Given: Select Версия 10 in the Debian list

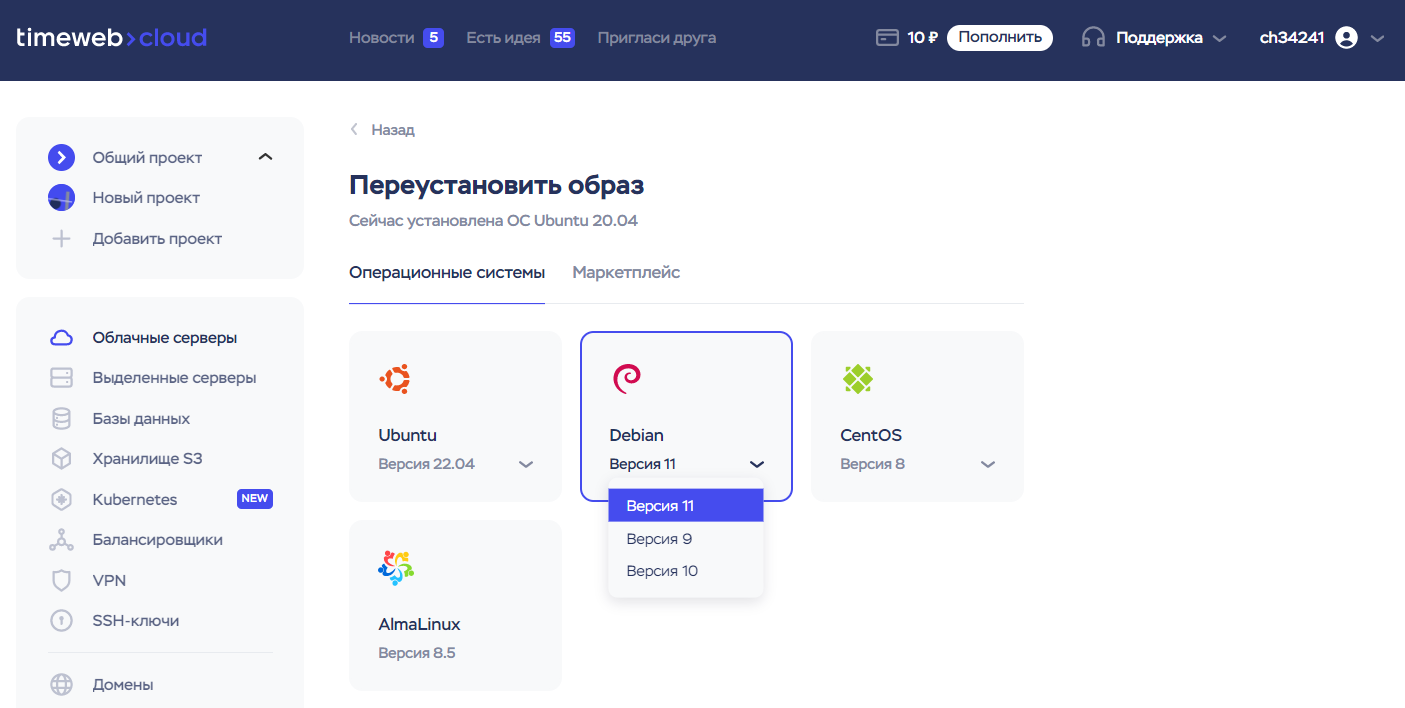Looking at the screenshot, I should pos(686,571).
